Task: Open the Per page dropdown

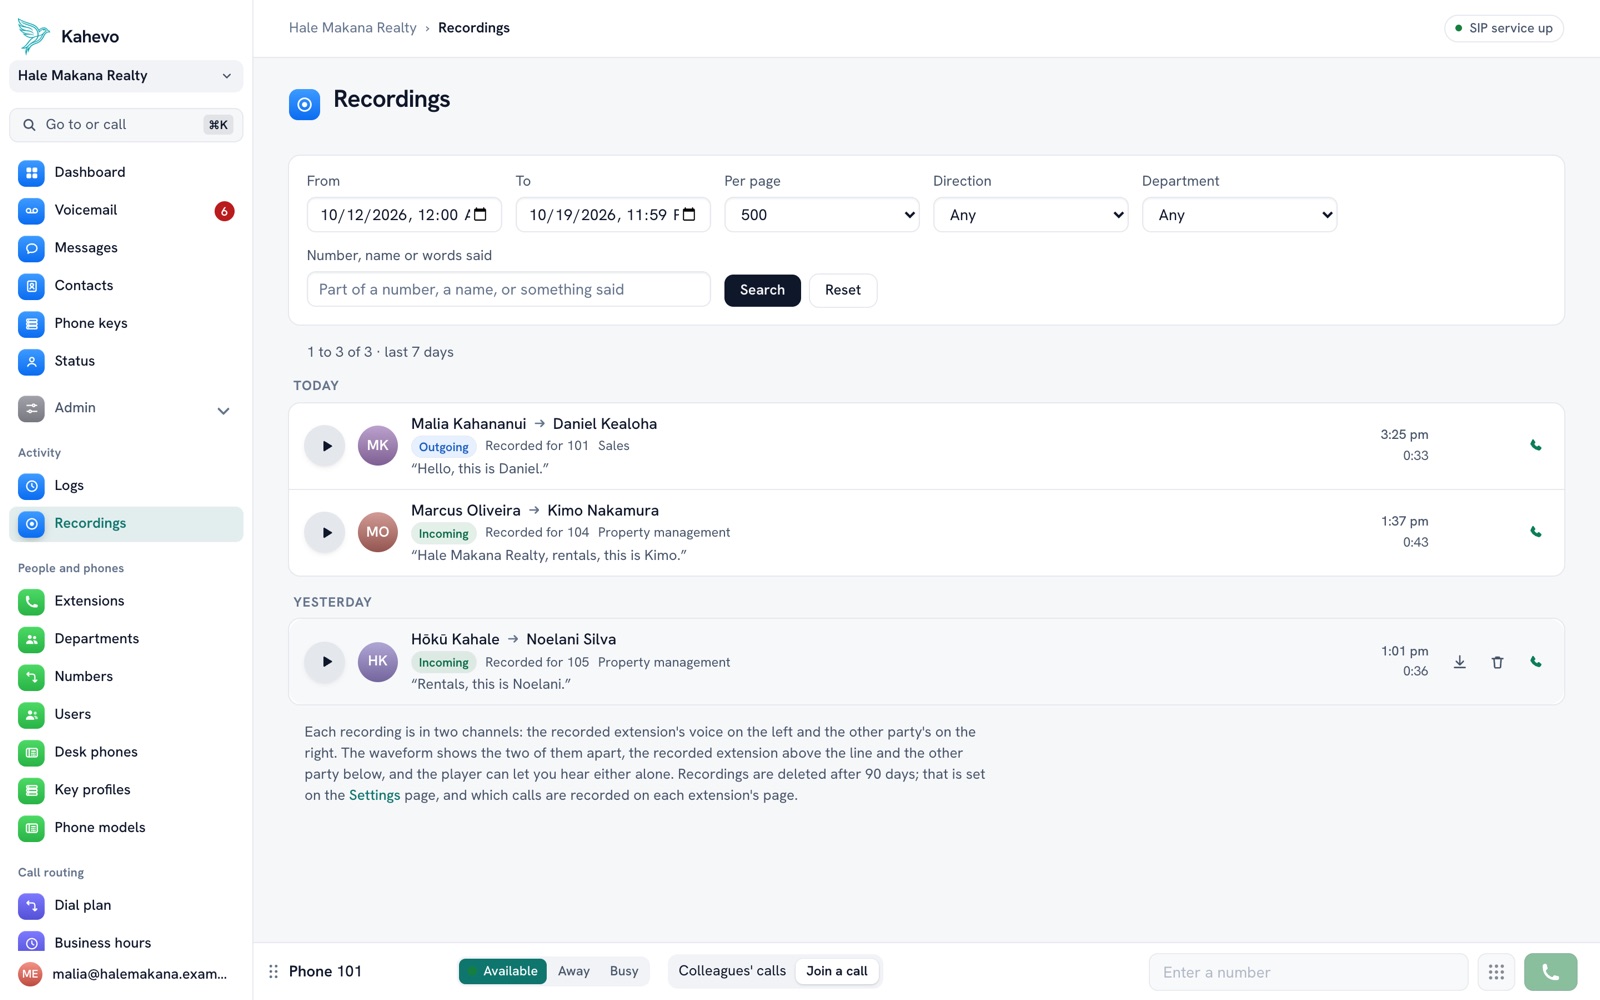Action: point(822,215)
